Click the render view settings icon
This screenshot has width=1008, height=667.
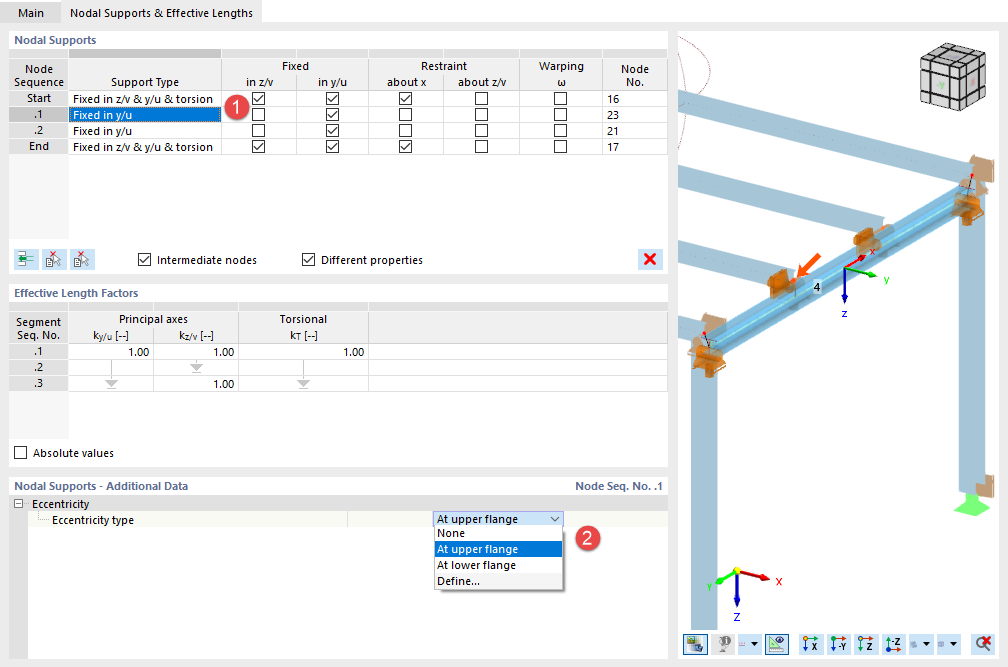click(695, 644)
